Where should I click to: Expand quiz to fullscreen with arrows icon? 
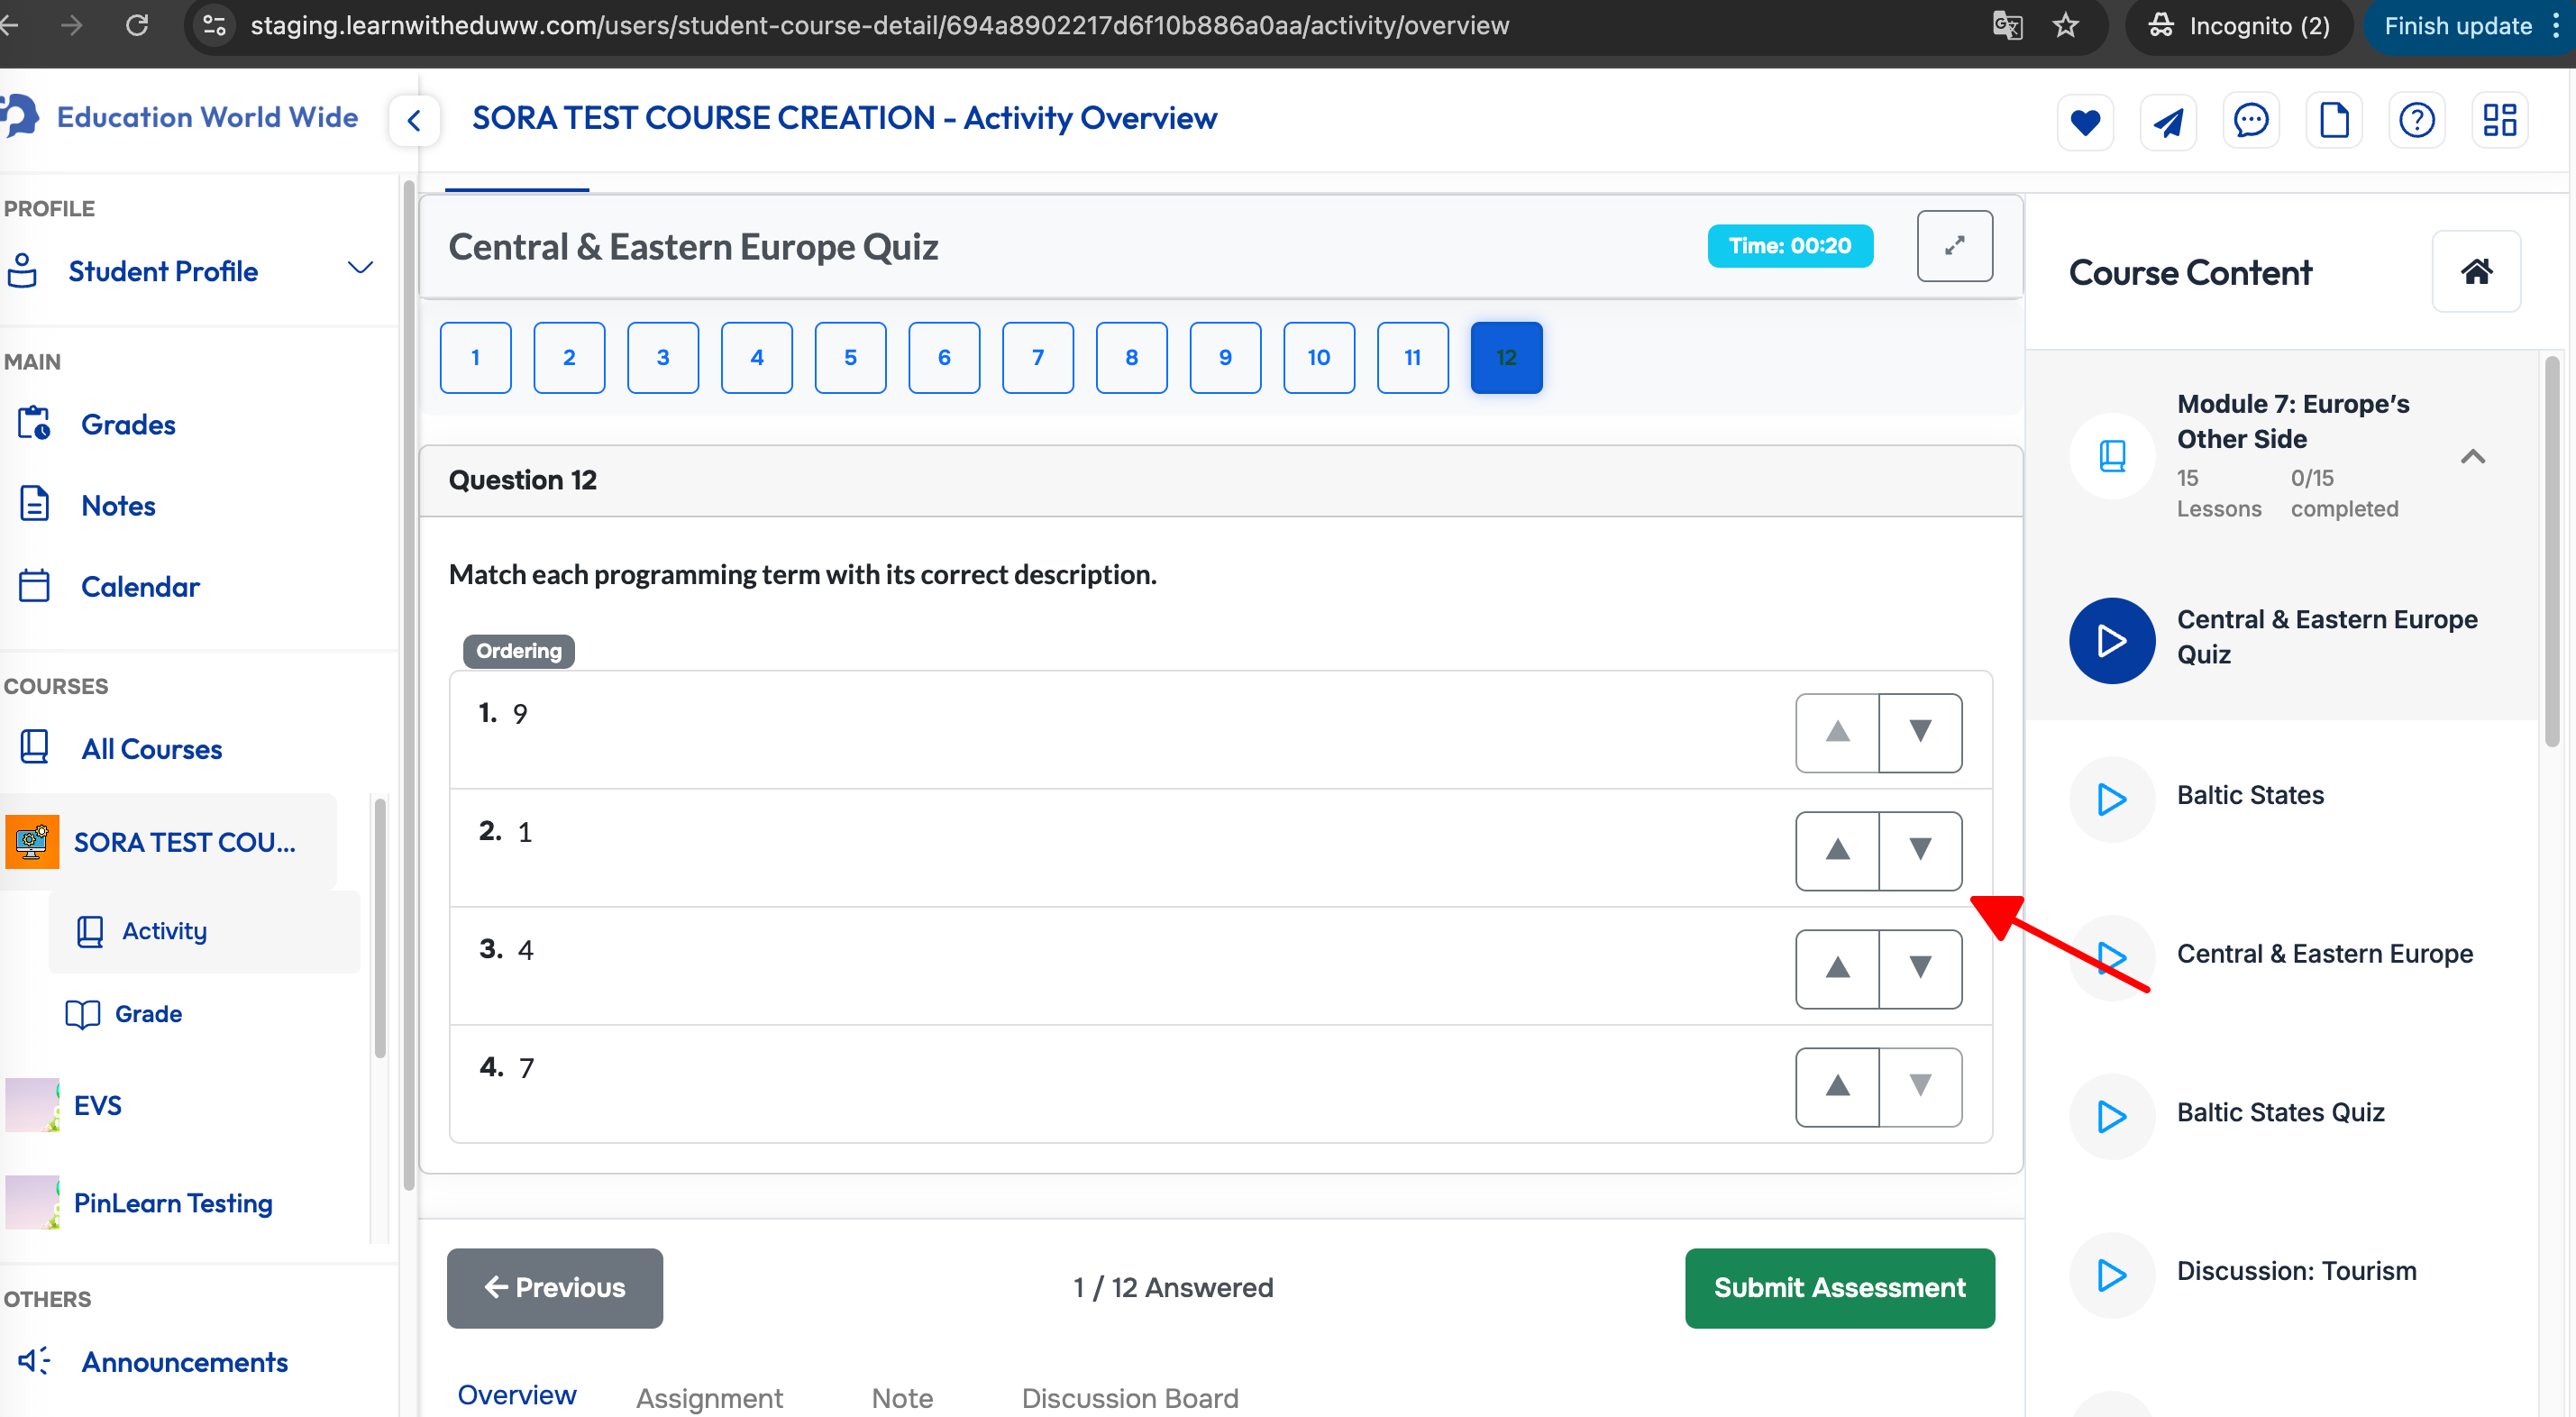click(1954, 246)
